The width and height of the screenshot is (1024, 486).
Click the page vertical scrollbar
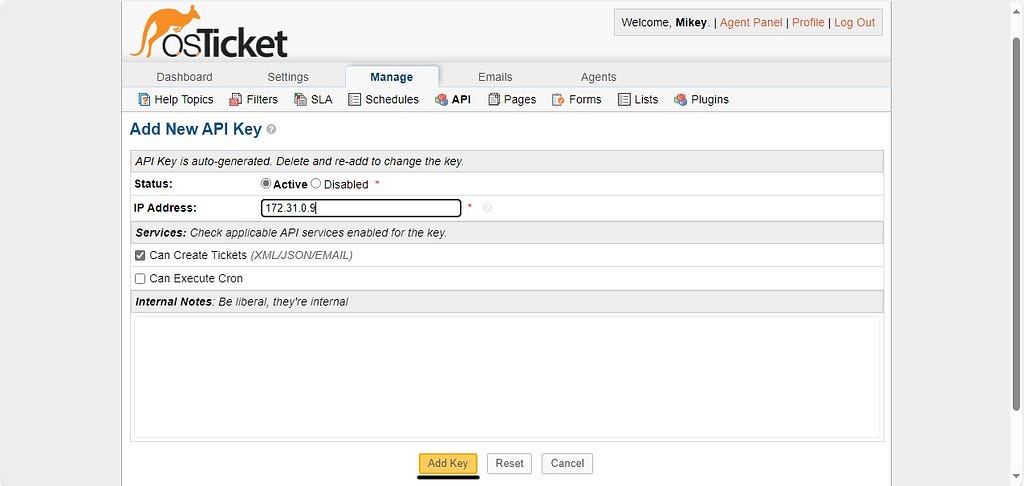1016,223
